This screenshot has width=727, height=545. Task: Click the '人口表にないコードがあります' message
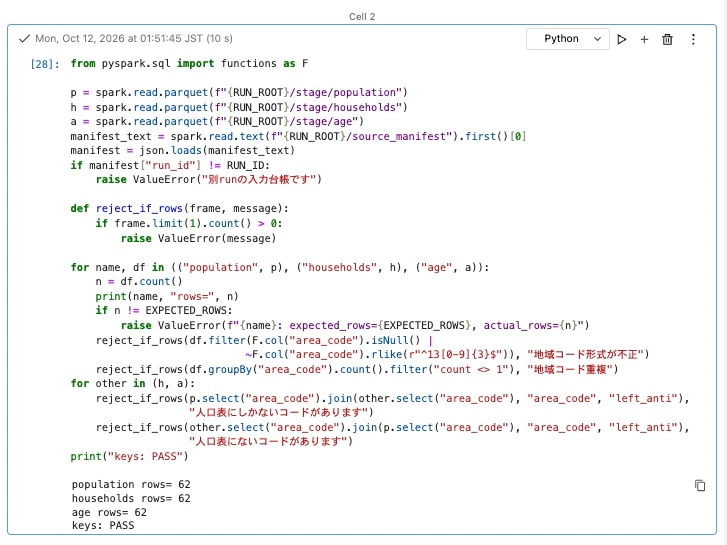point(271,441)
